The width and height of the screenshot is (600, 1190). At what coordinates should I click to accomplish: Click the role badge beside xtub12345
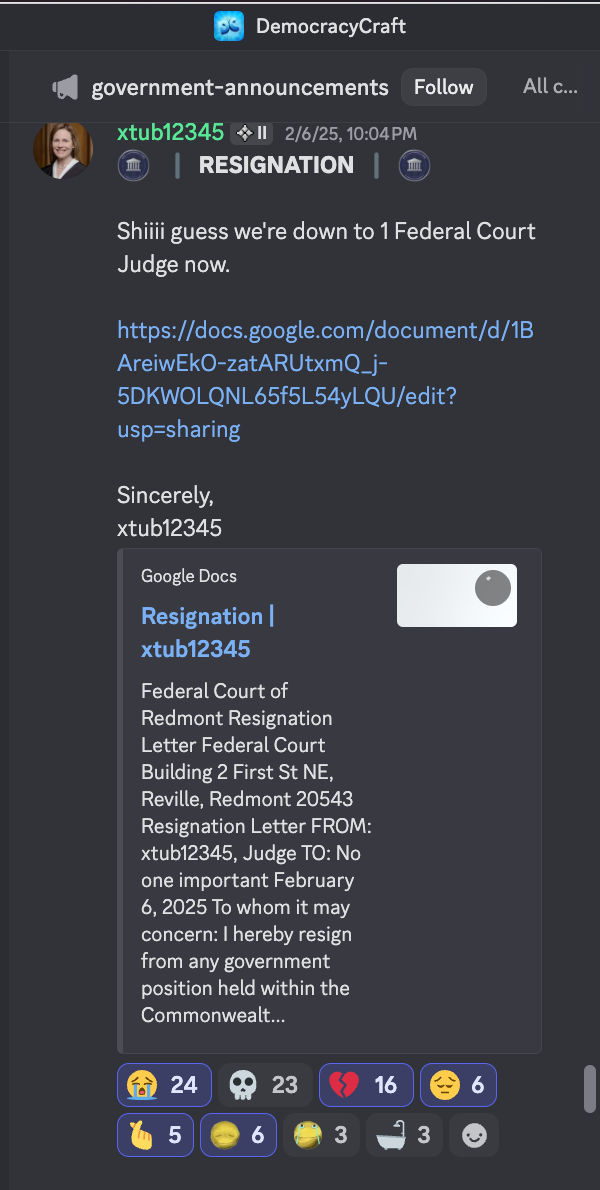coord(251,134)
